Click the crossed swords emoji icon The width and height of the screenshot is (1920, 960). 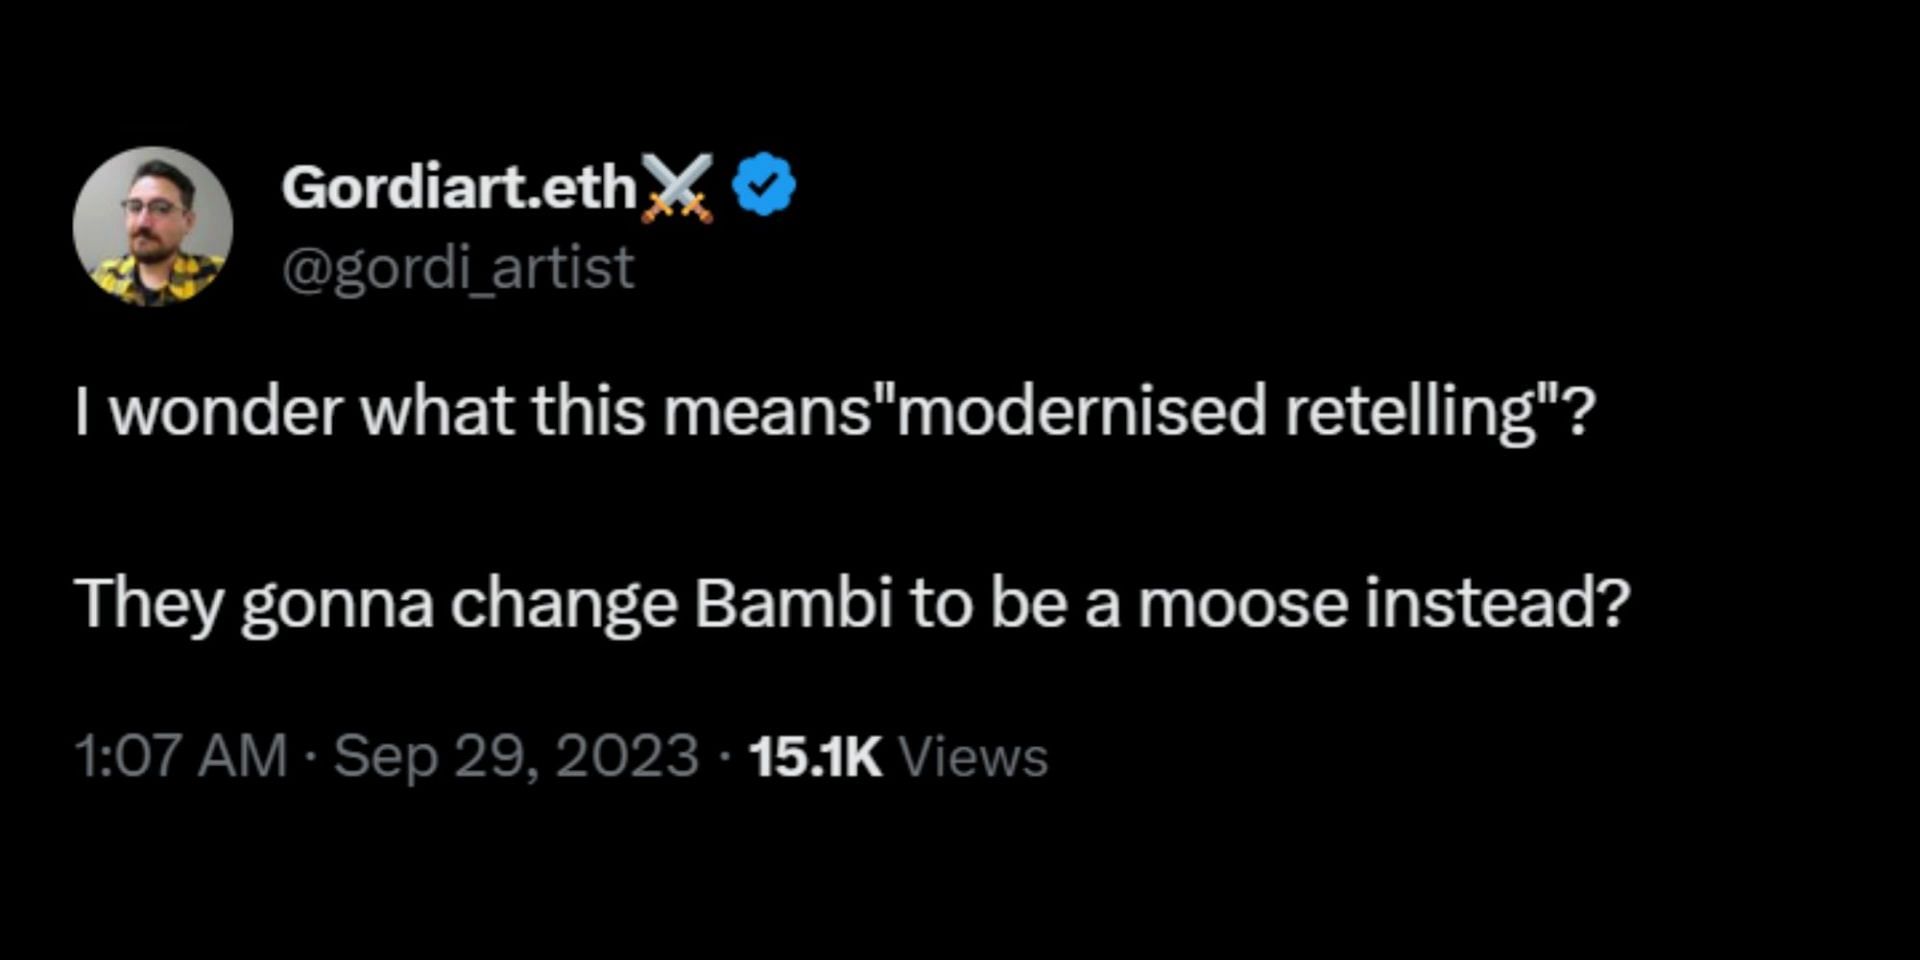point(677,187)
